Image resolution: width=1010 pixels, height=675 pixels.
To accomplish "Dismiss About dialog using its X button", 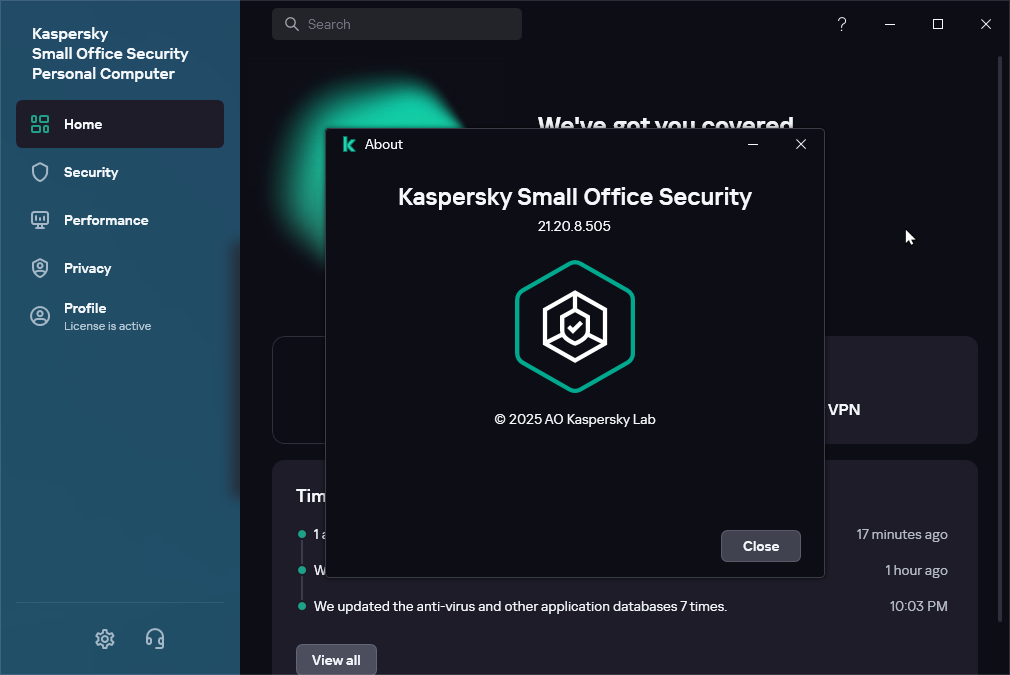I will click(x=801, y=144).
